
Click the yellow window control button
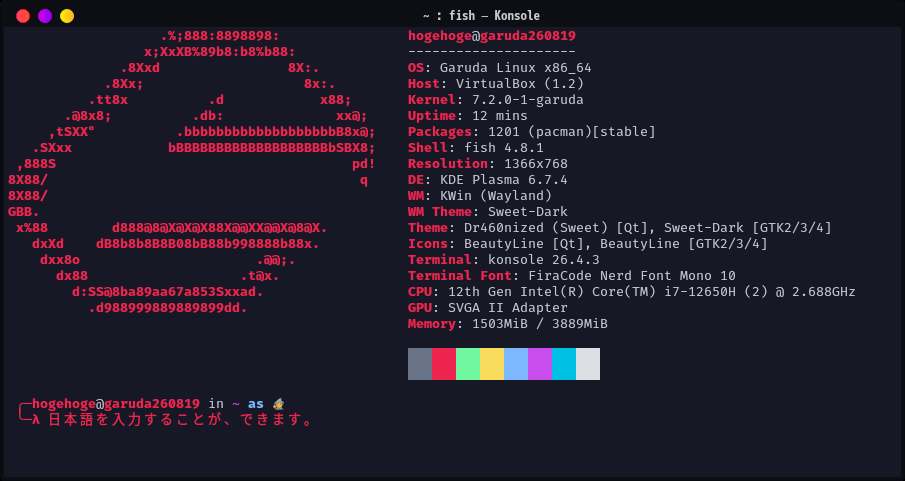[x=67, y=16]
